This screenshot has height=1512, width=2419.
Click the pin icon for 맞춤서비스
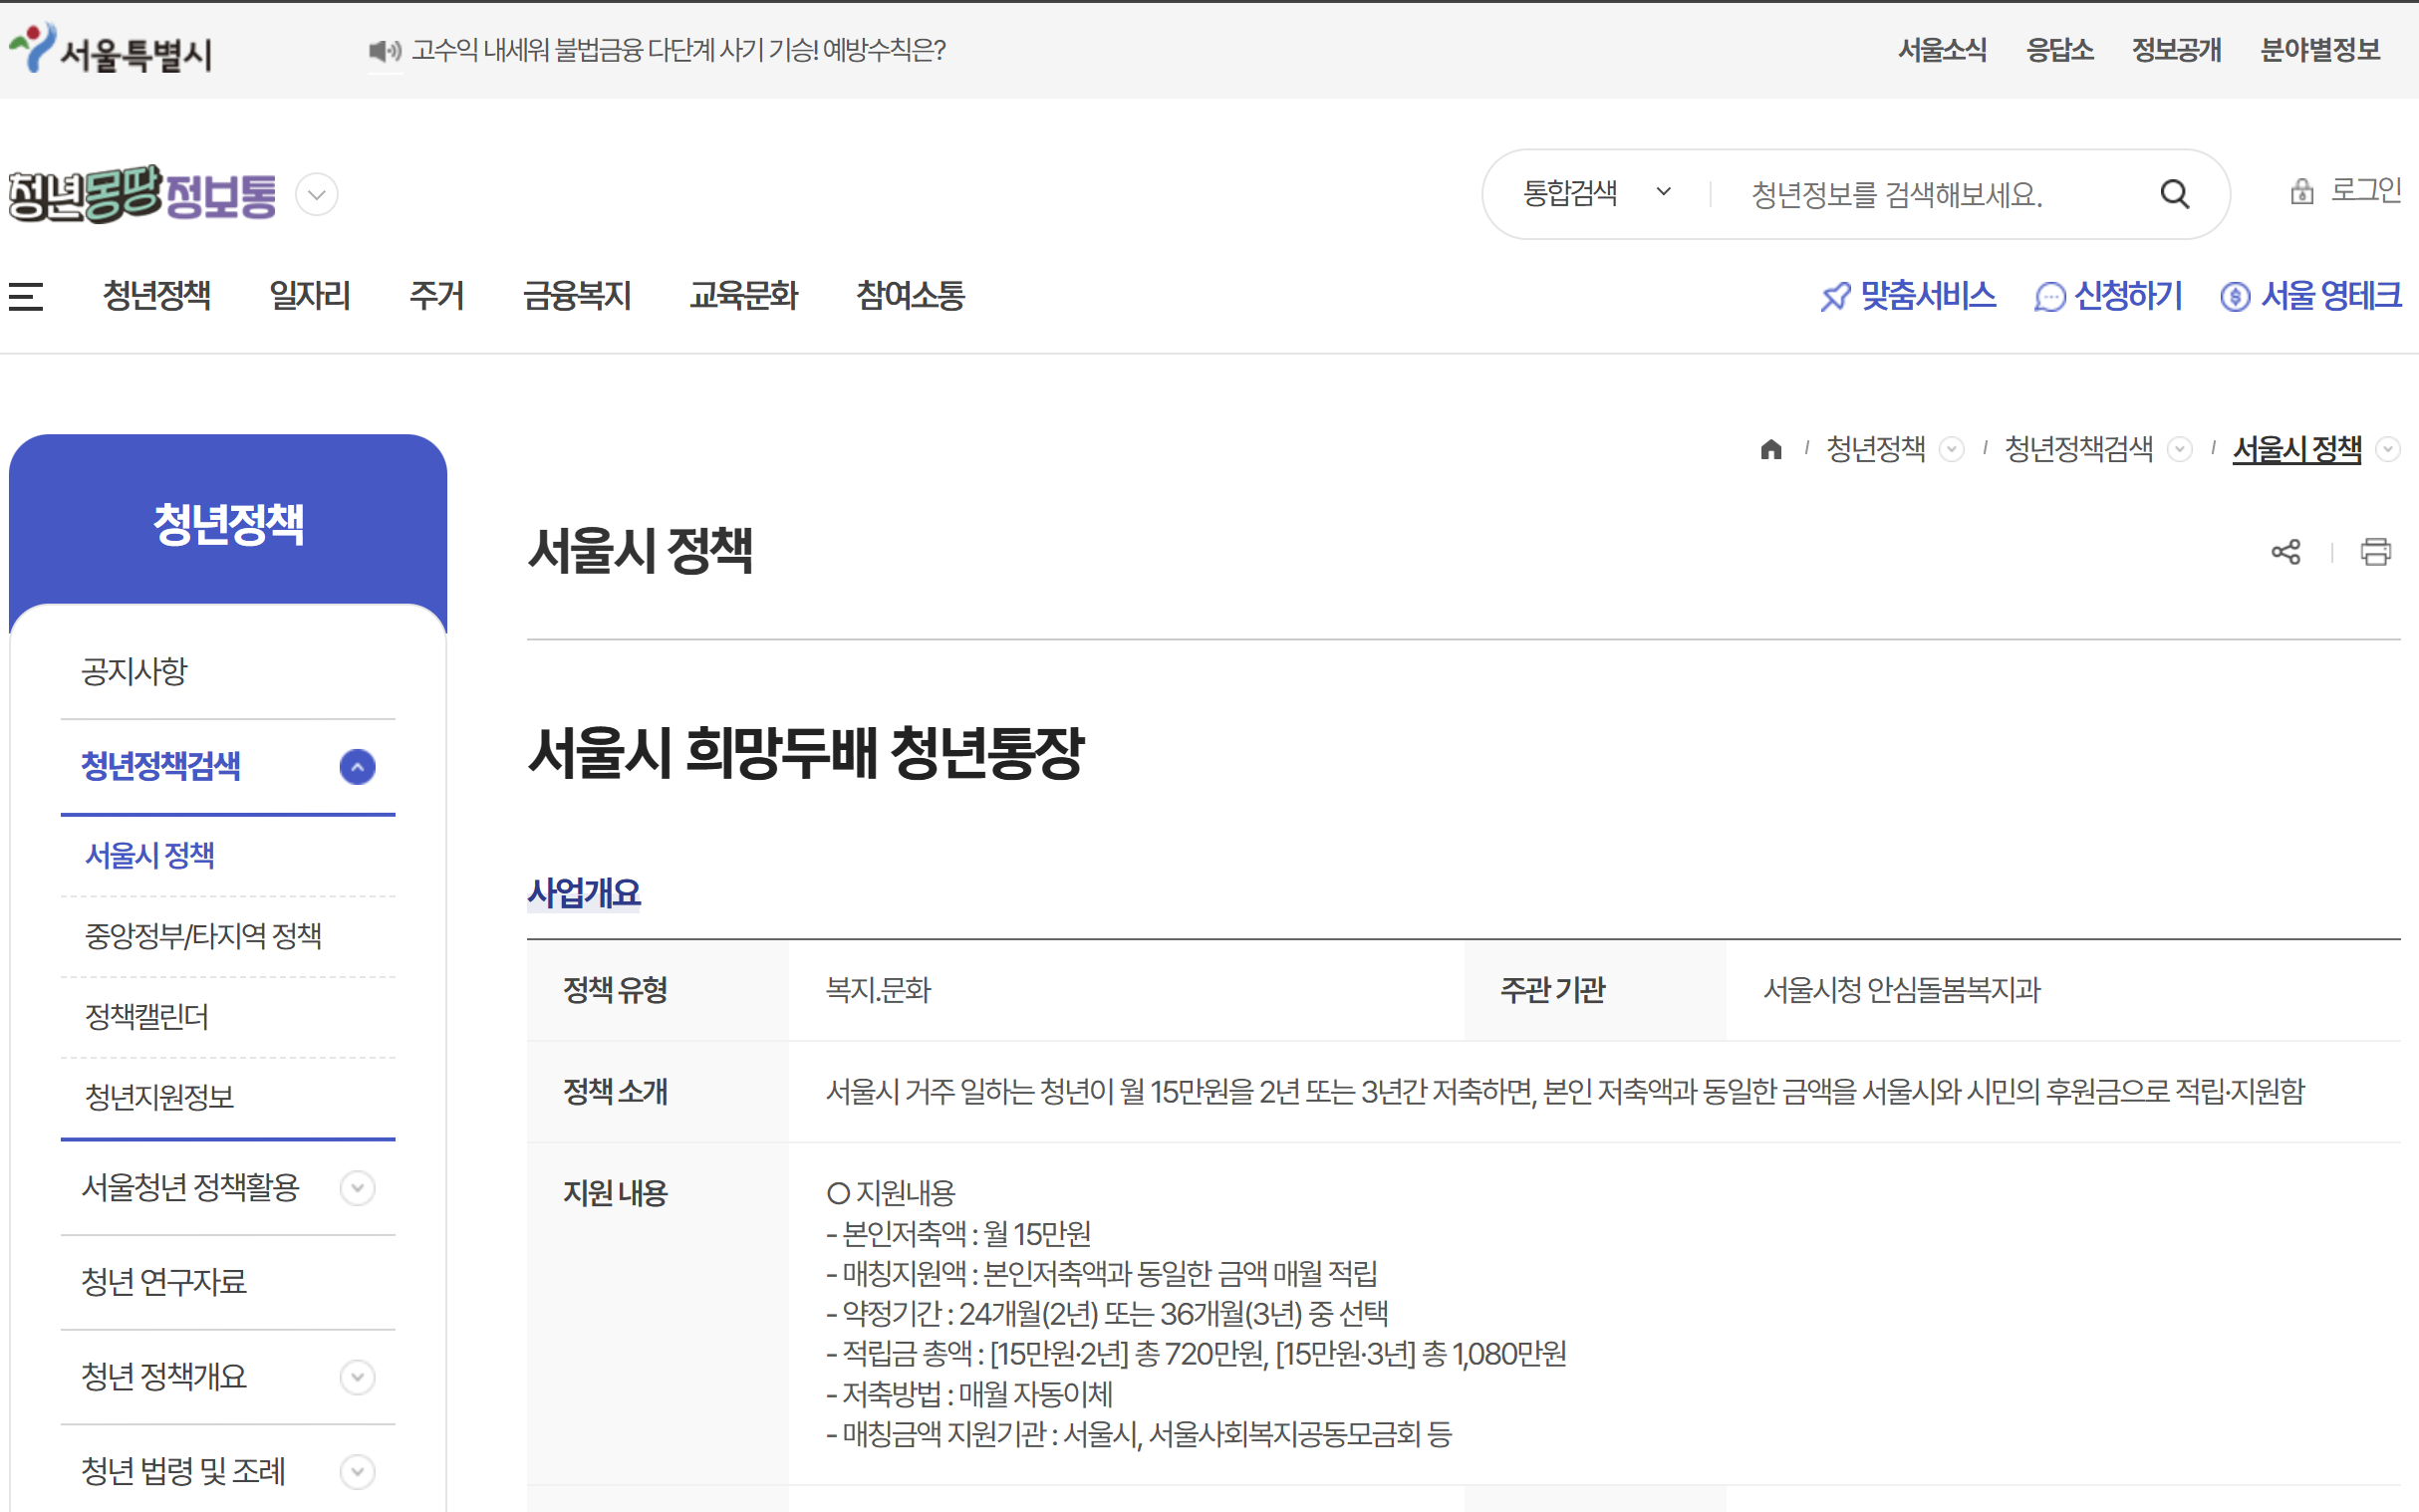tap(1833, 296)
